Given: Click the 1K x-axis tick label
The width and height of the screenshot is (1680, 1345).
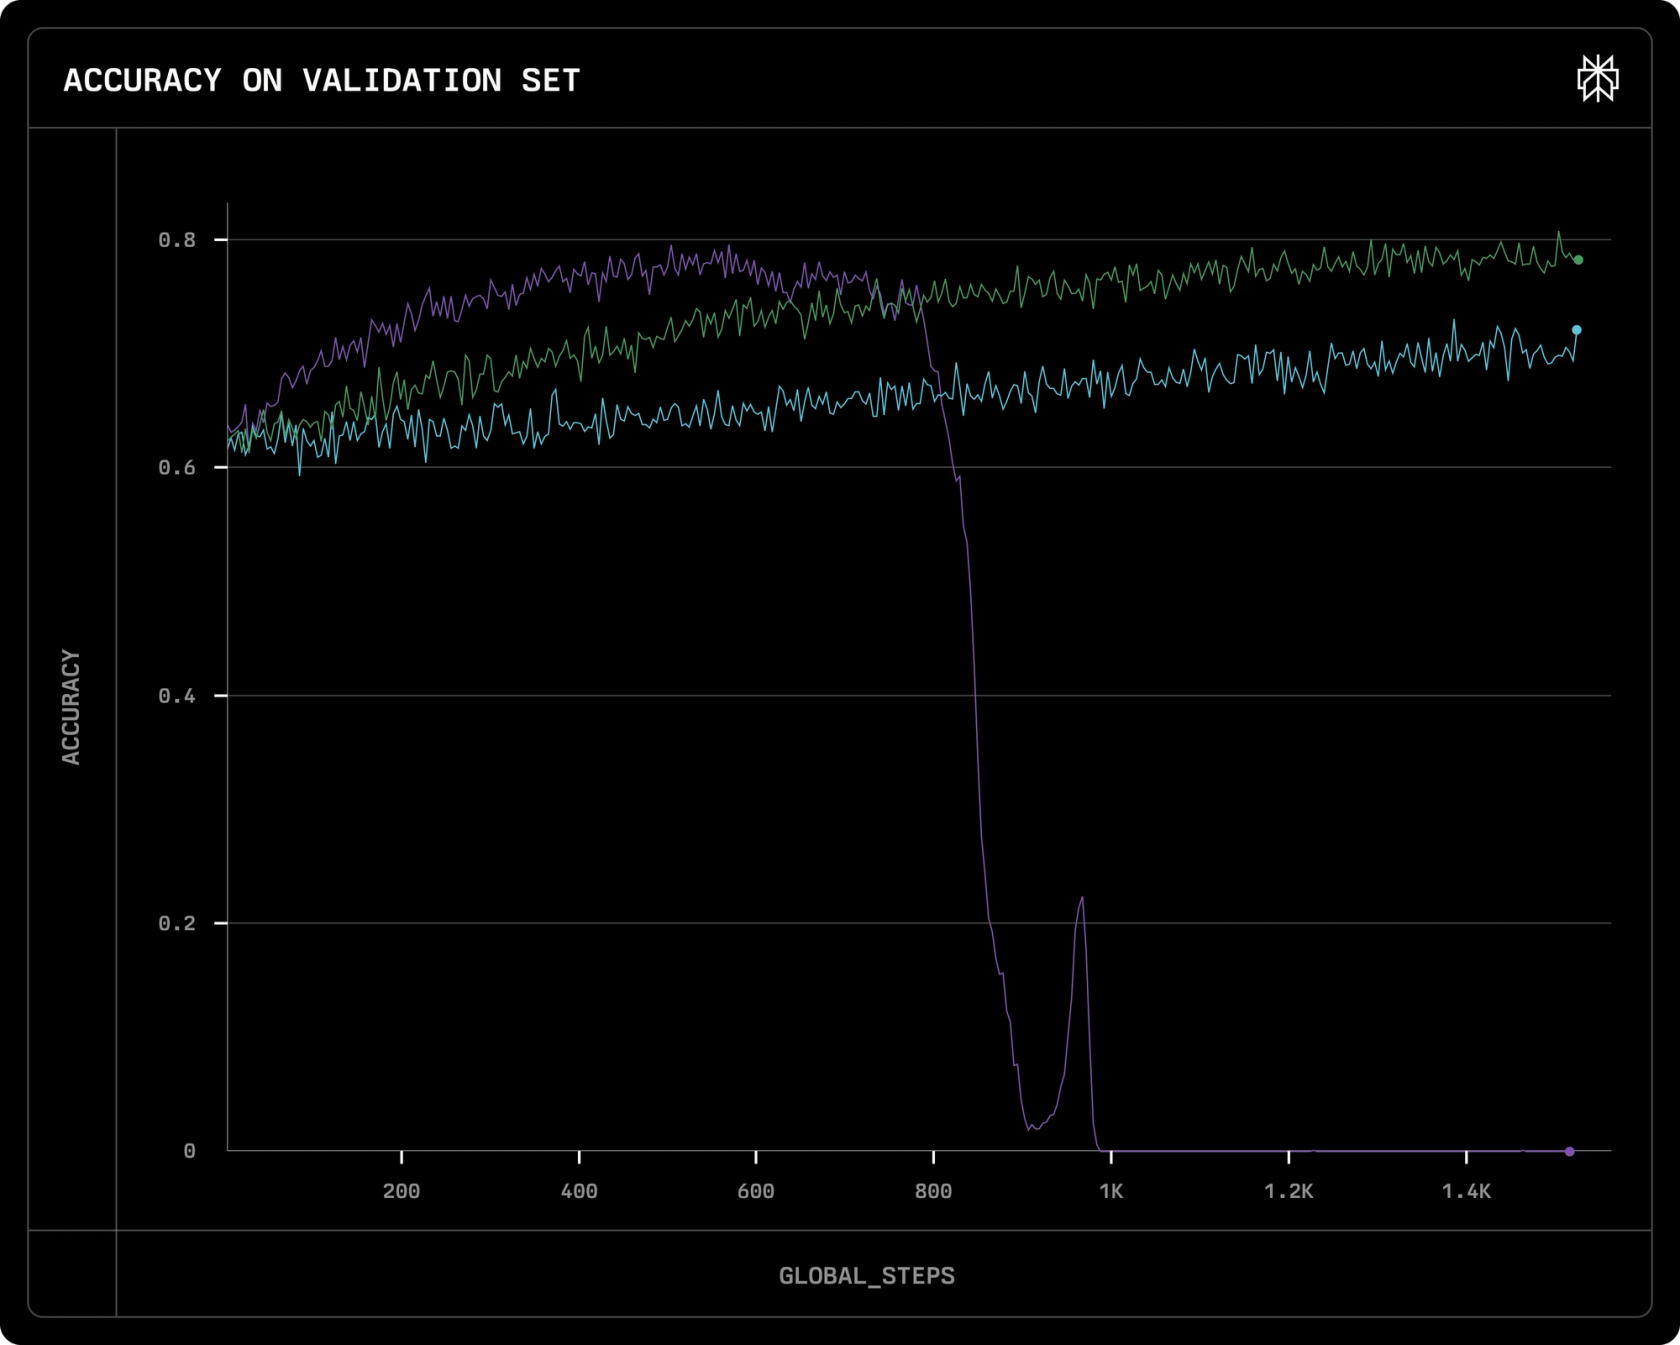Looking at the screenshot, I should 1111,1191.
